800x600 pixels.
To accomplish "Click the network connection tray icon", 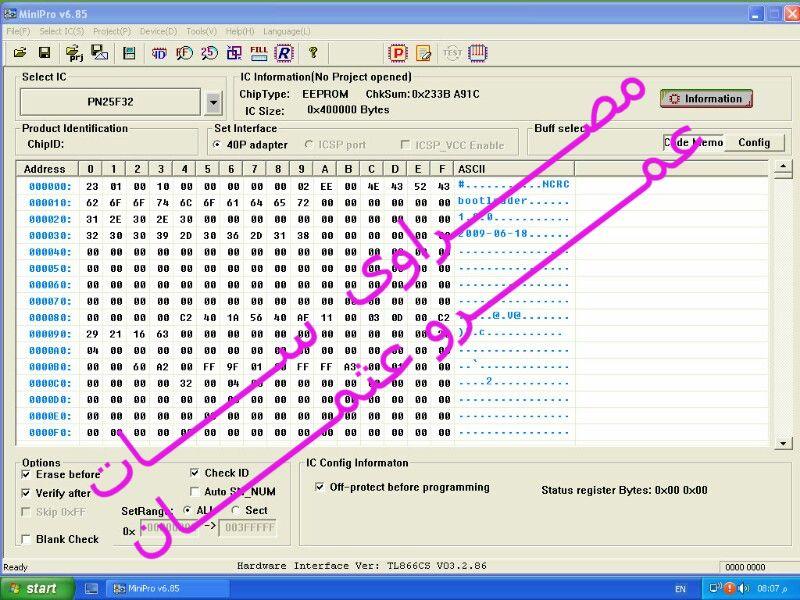I will point(715,588).
